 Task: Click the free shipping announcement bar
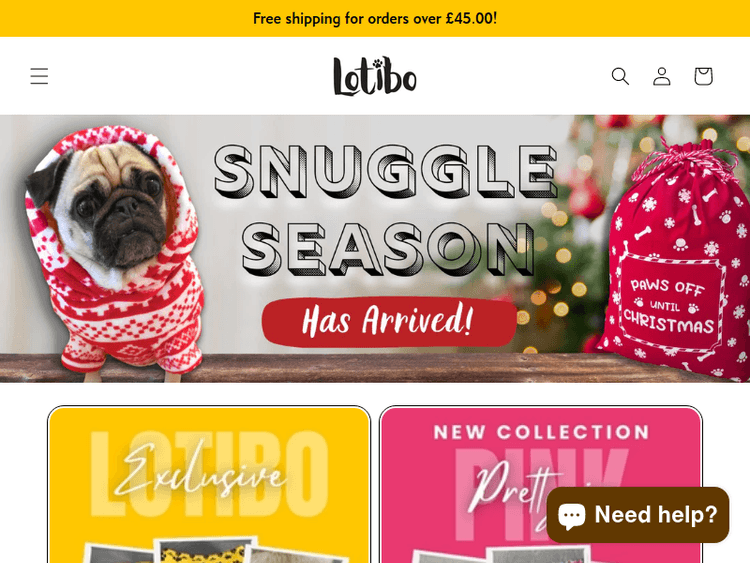point(375,18)
